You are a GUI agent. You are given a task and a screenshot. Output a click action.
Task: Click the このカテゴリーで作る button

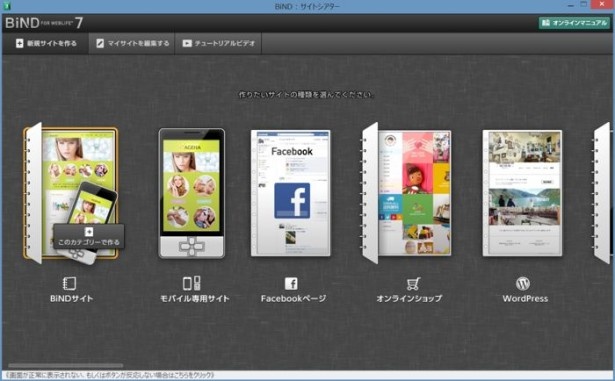[x=89, y=237]
